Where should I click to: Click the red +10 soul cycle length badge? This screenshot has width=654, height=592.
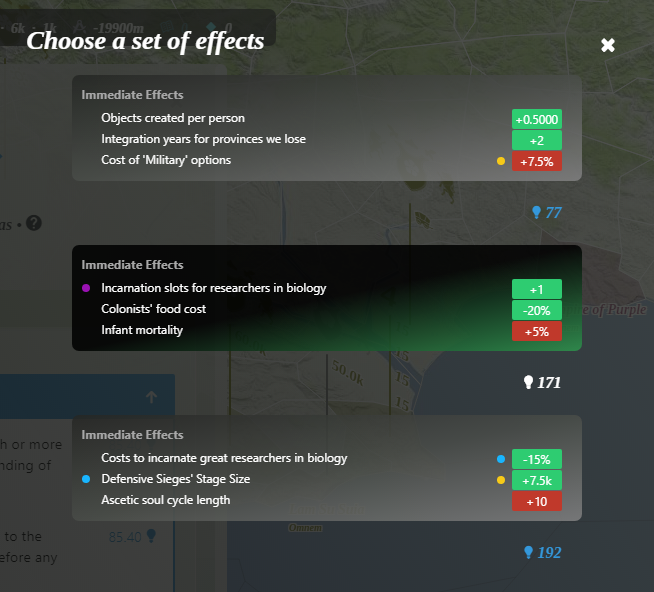coord(537,501)
